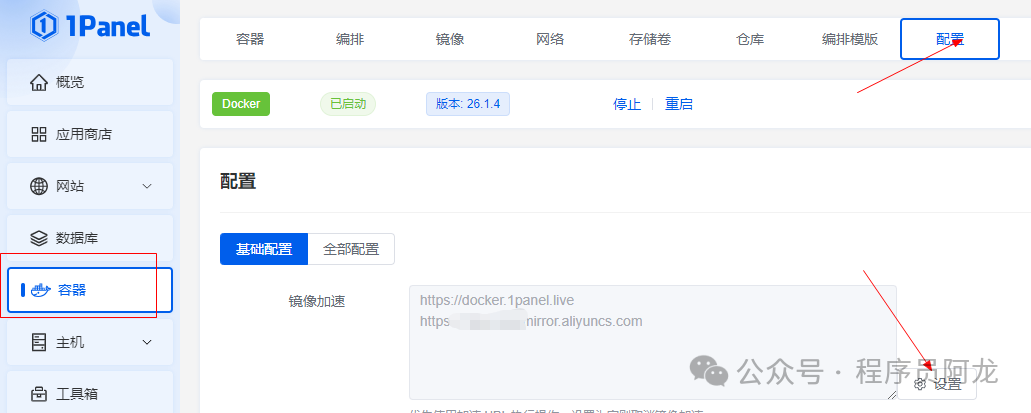Go to the 存储卷 tab
The image size is (1031, 413).
650,39
